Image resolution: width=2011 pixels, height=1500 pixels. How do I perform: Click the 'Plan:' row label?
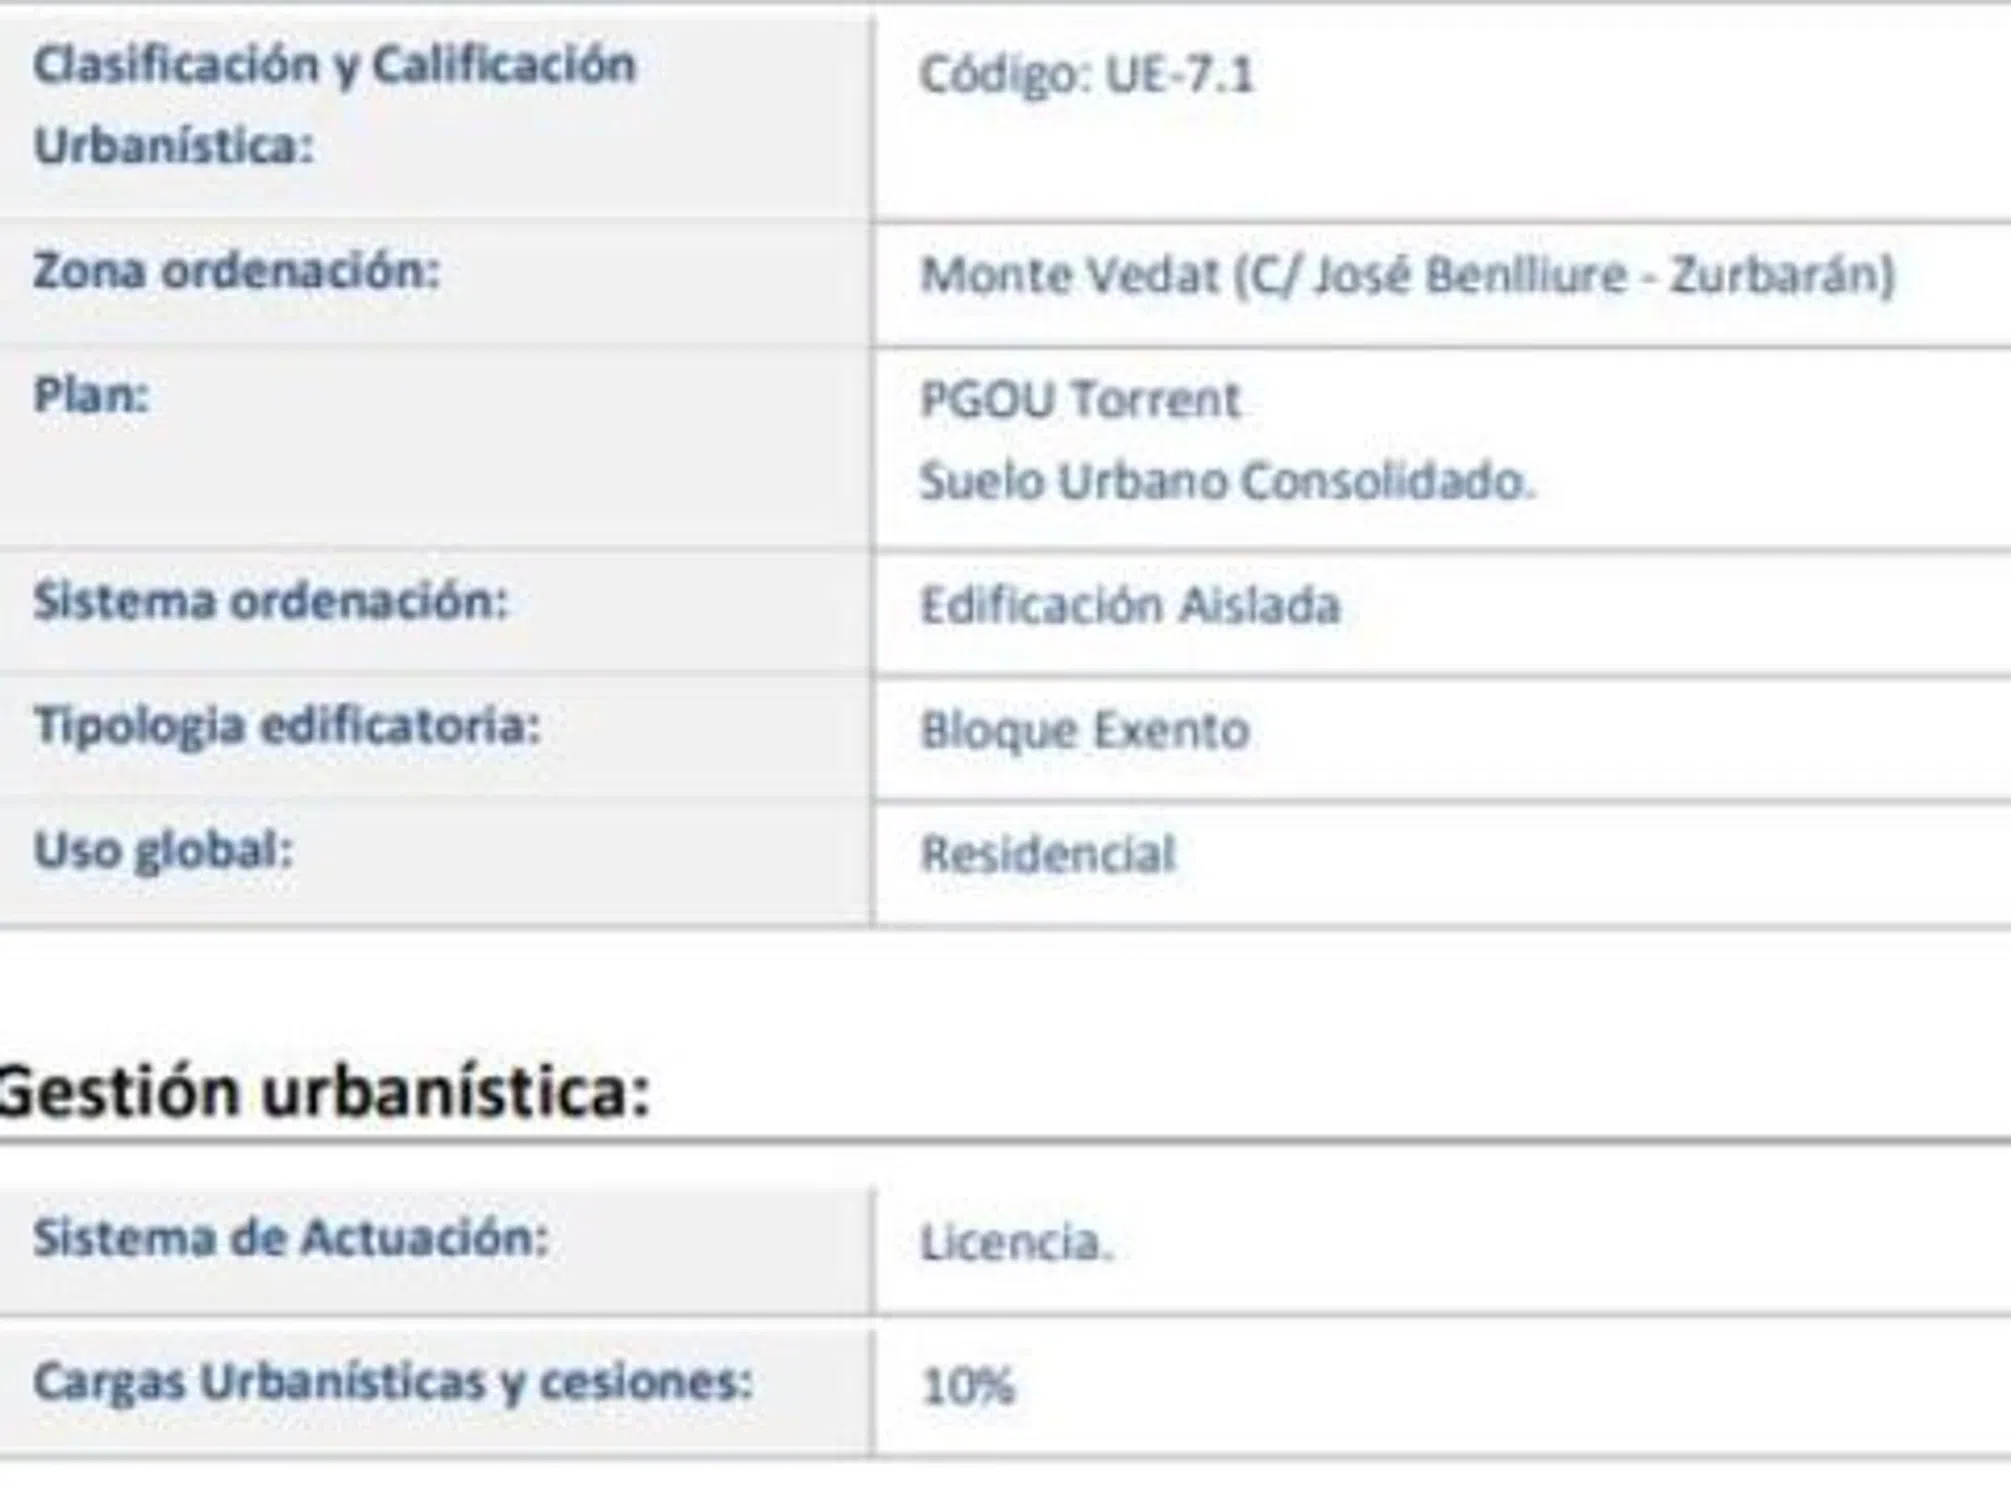91,395
